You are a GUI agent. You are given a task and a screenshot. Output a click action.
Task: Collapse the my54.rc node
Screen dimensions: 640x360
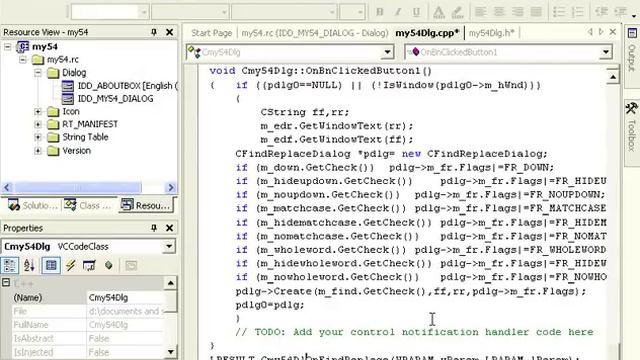[23, 60]
